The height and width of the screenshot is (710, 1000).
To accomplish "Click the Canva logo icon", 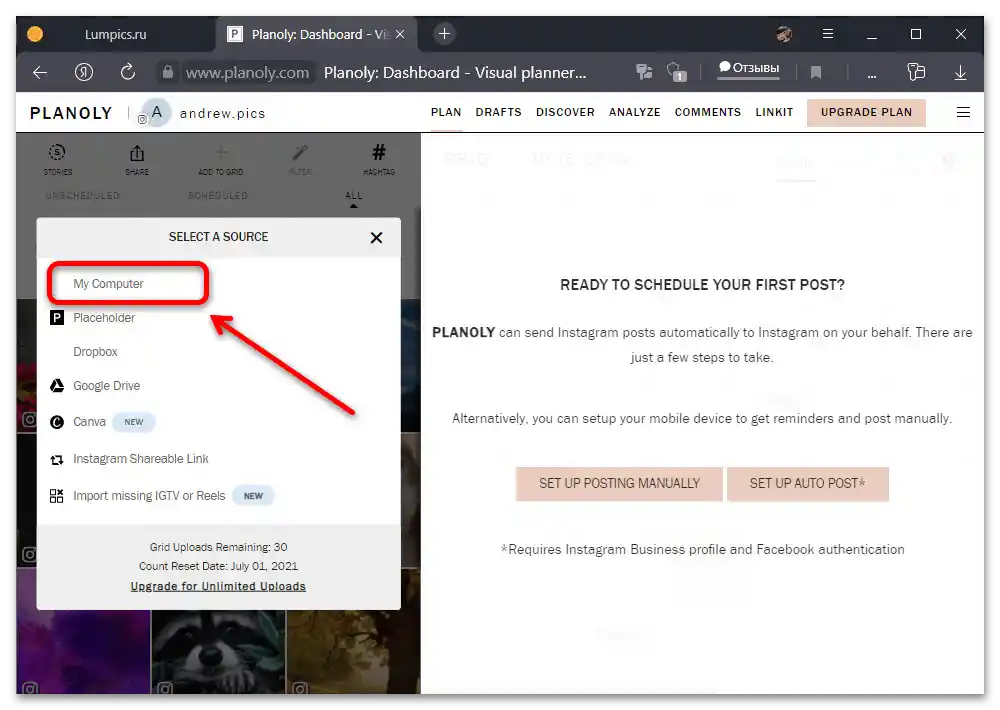I will click(x=57, y=422).
